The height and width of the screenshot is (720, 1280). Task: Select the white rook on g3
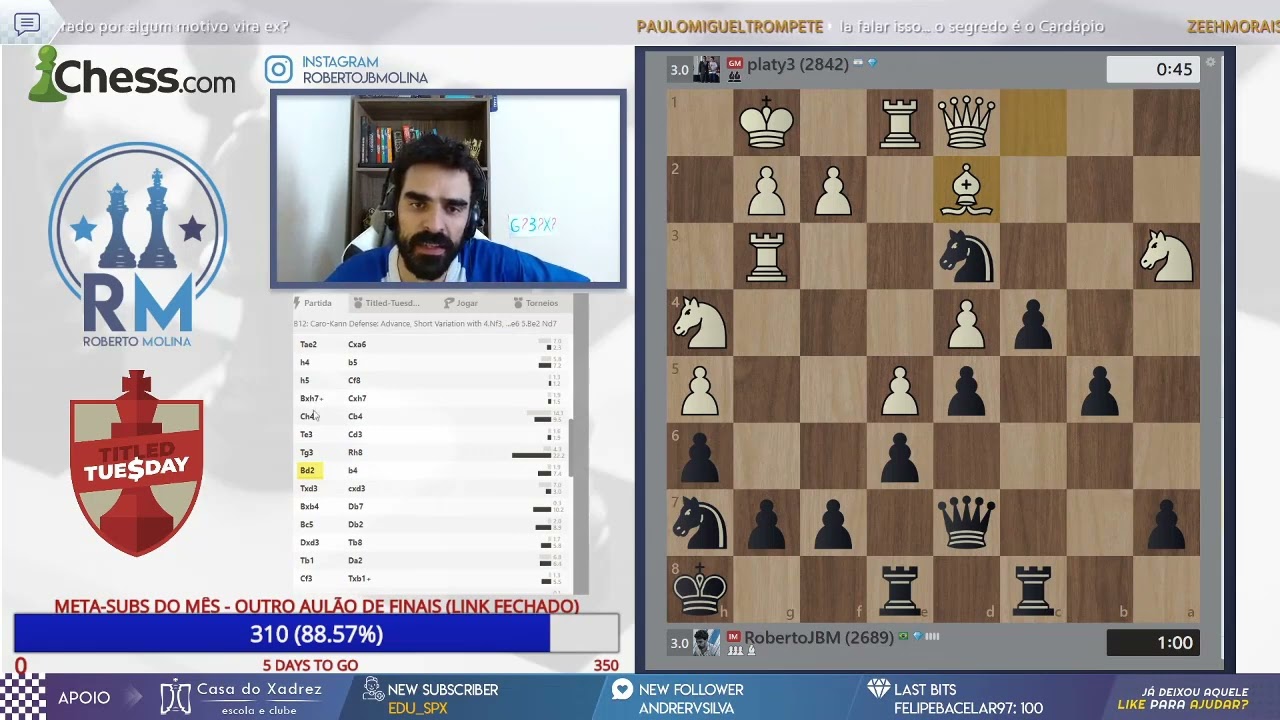[x=766, y=256]
